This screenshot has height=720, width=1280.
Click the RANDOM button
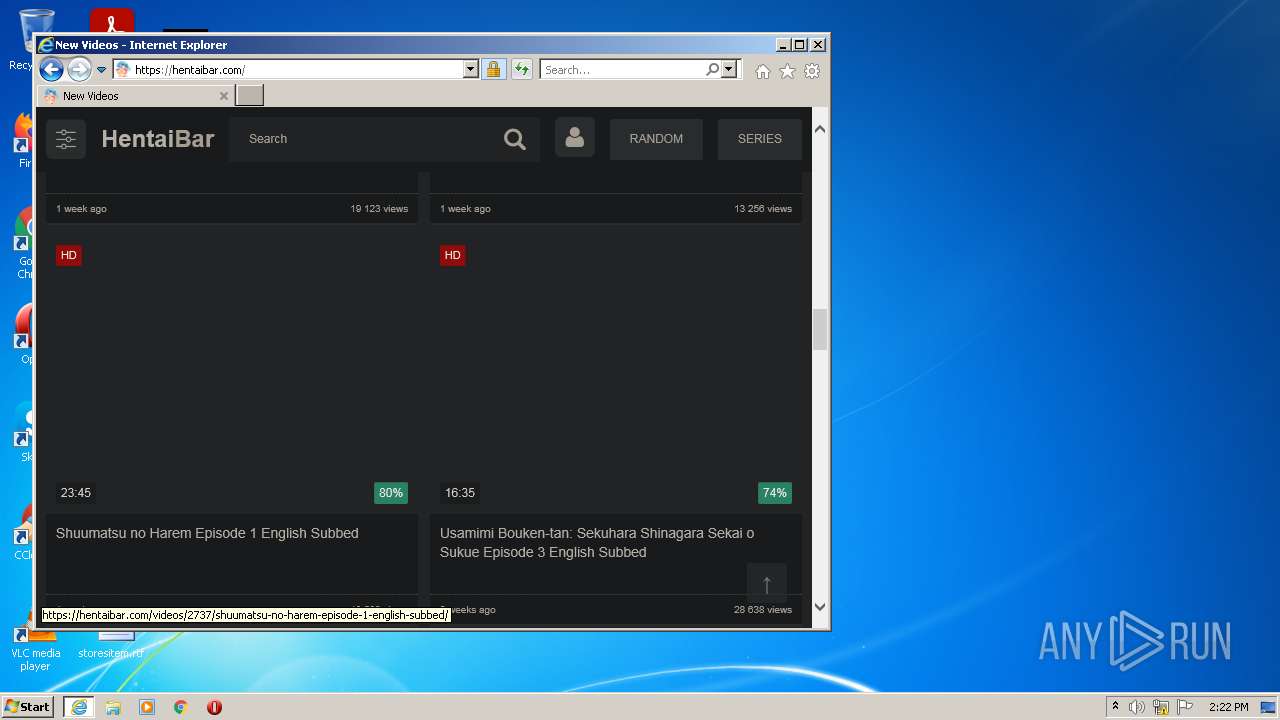[x=656, y=139]
